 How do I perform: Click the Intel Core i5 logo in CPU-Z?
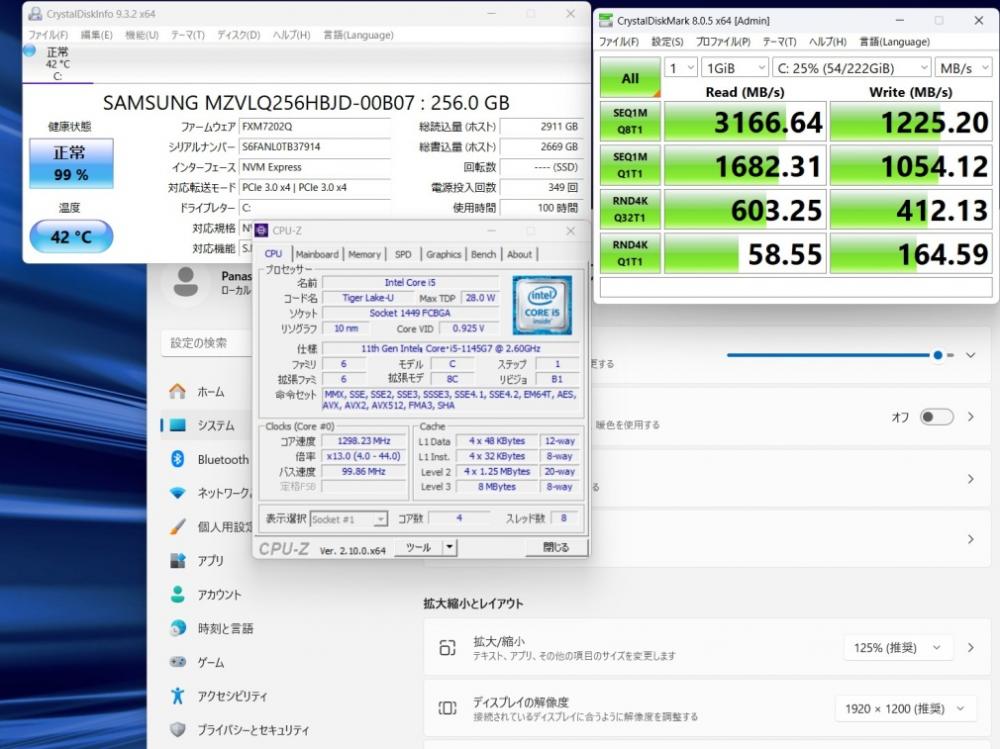tap(542, 305)
